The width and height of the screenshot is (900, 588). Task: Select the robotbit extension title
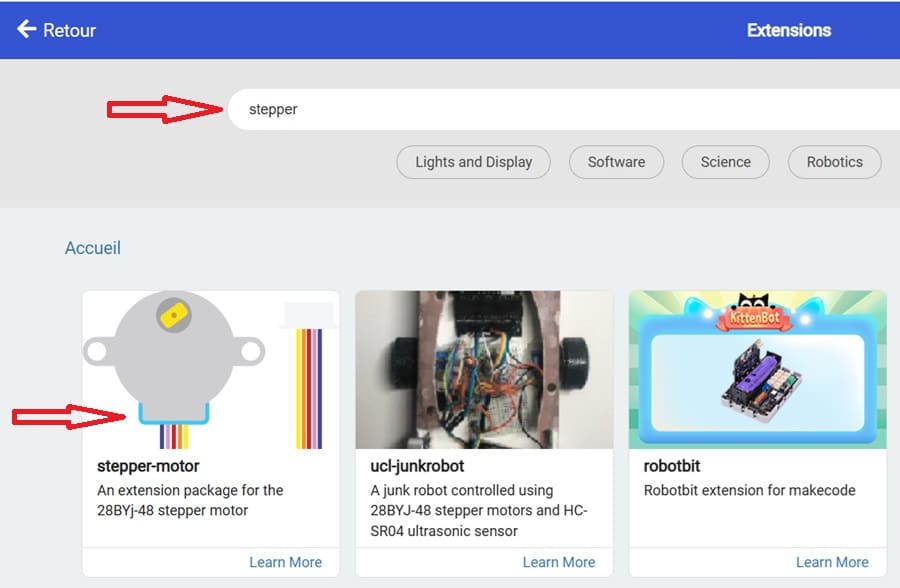[671, 466]
